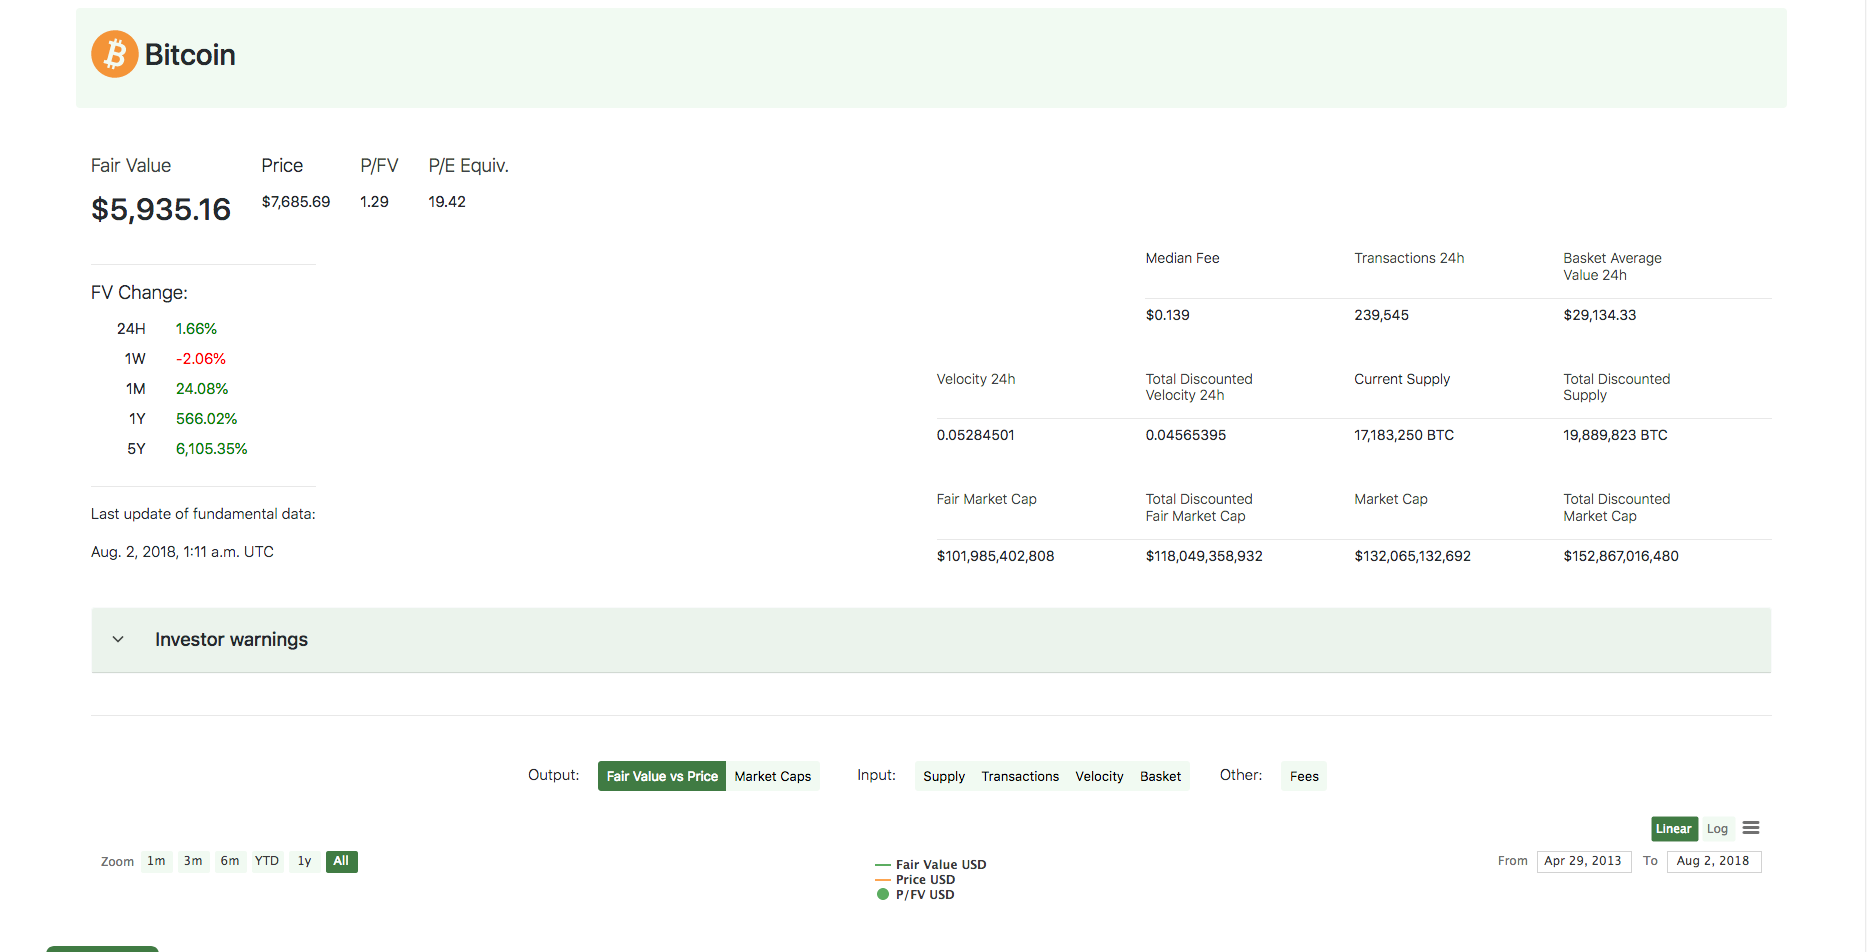Viewport: 1867px width, 952px height.
Task: Click the FV Change heading
Action: click(x=139, y=293)
